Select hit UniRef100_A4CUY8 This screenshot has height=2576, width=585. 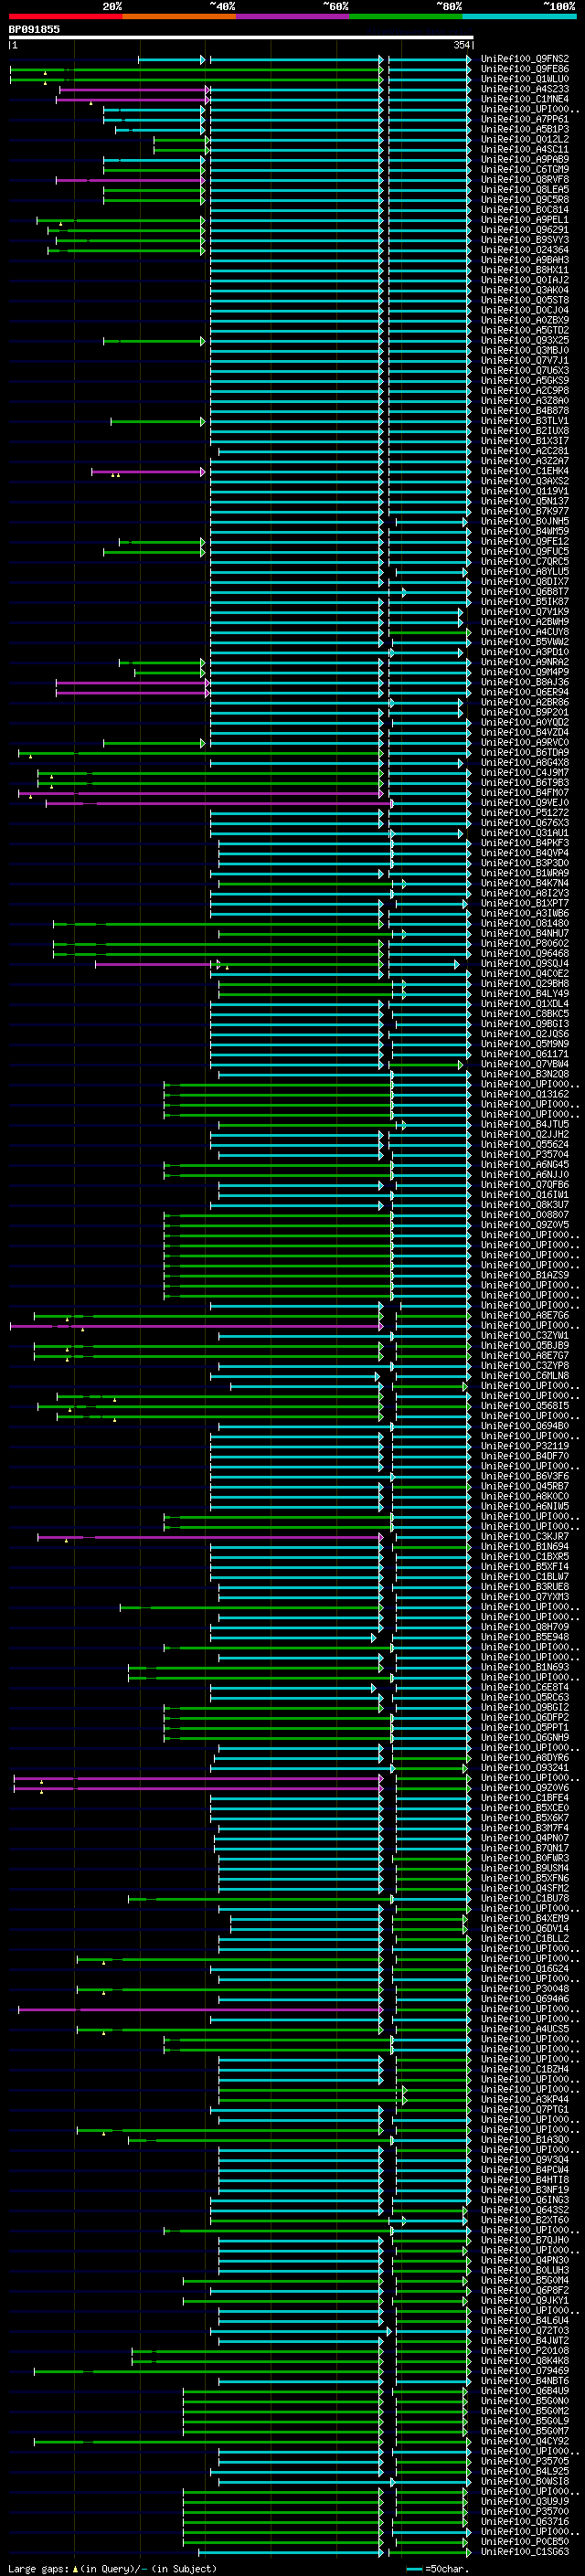tap(524, 632)
